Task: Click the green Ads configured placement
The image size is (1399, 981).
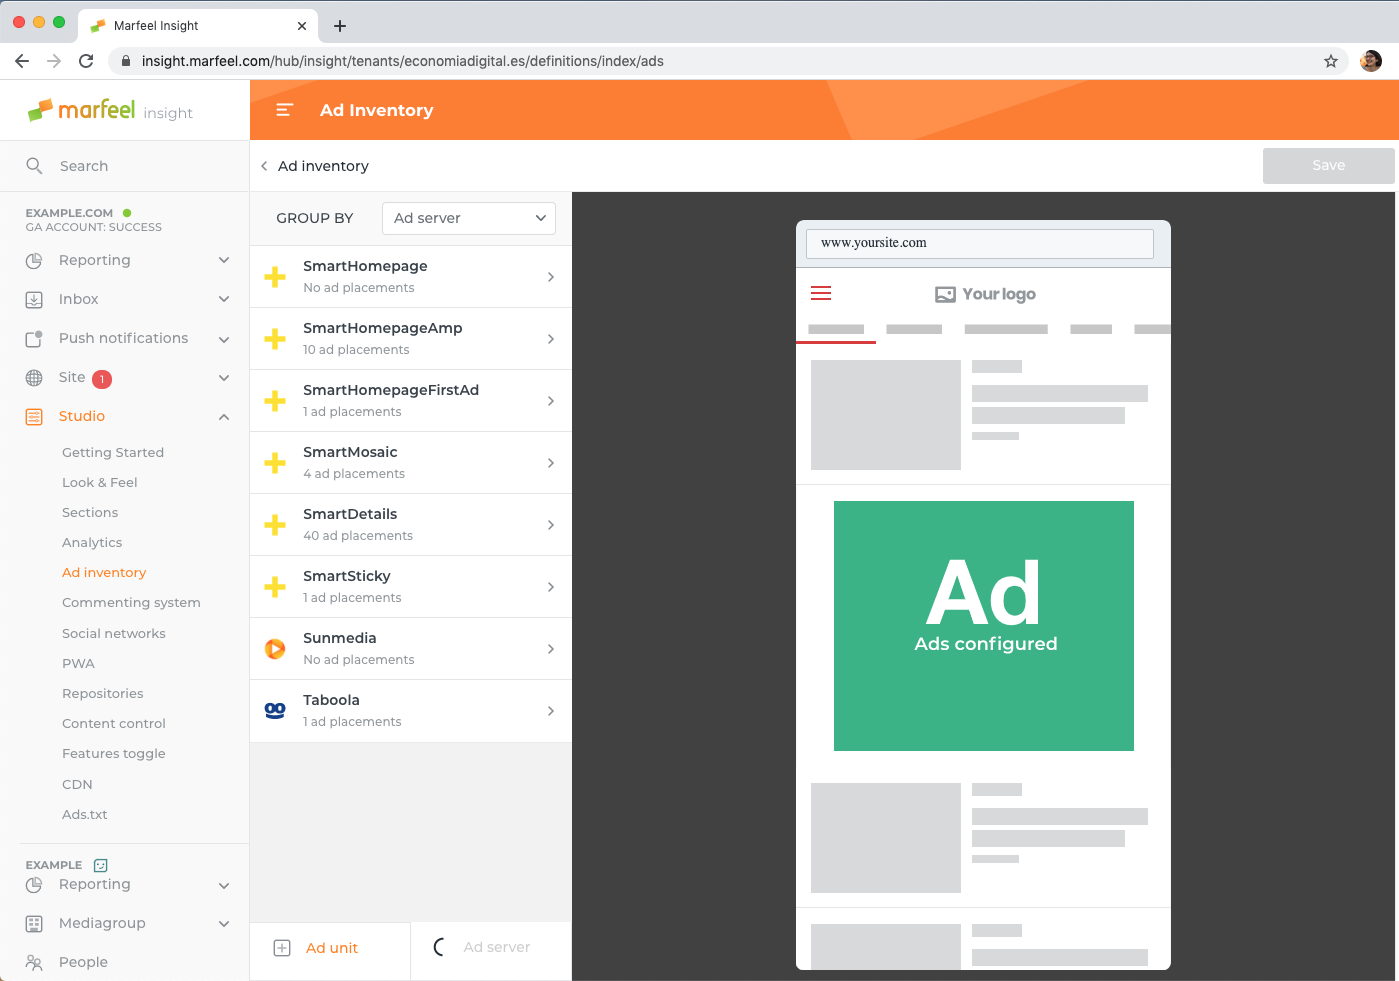Action: coord(984,626)
